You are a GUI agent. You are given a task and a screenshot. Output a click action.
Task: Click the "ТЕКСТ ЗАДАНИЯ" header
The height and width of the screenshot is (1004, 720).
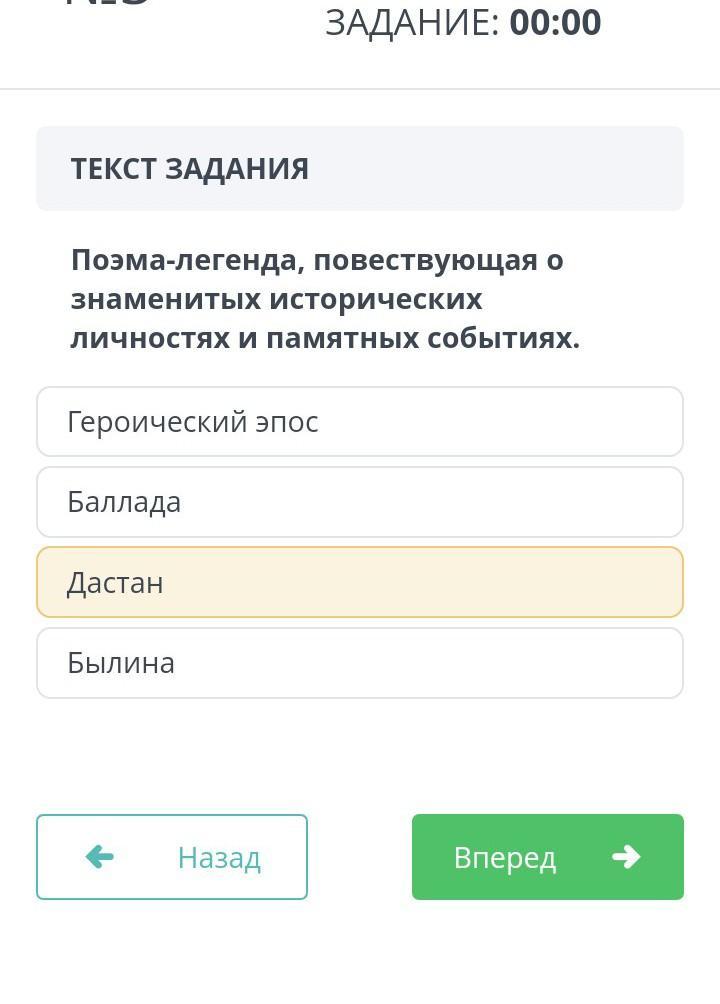pos(190,169)
